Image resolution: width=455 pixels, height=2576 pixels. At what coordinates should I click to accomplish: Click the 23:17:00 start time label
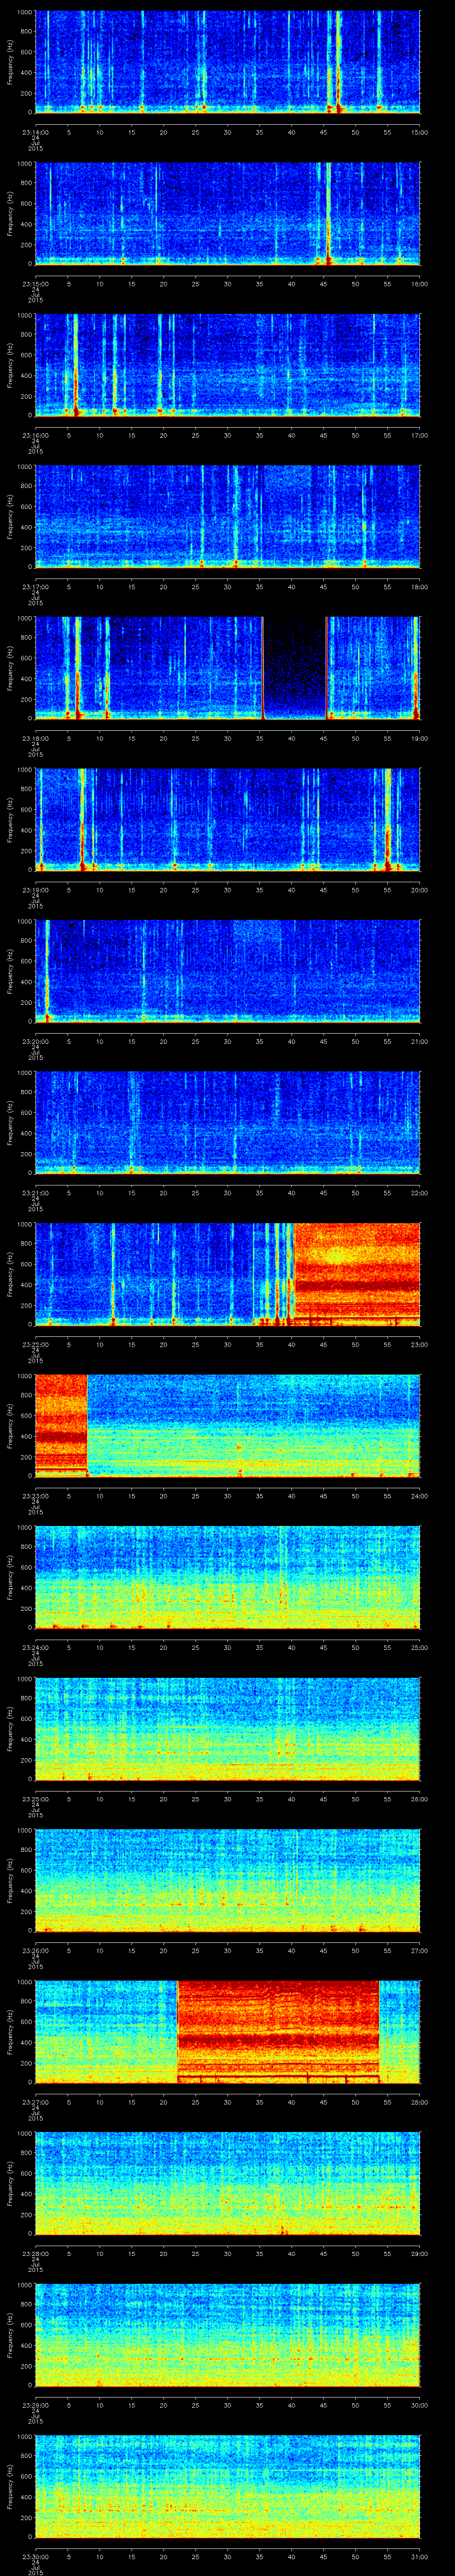click(35, 586)
